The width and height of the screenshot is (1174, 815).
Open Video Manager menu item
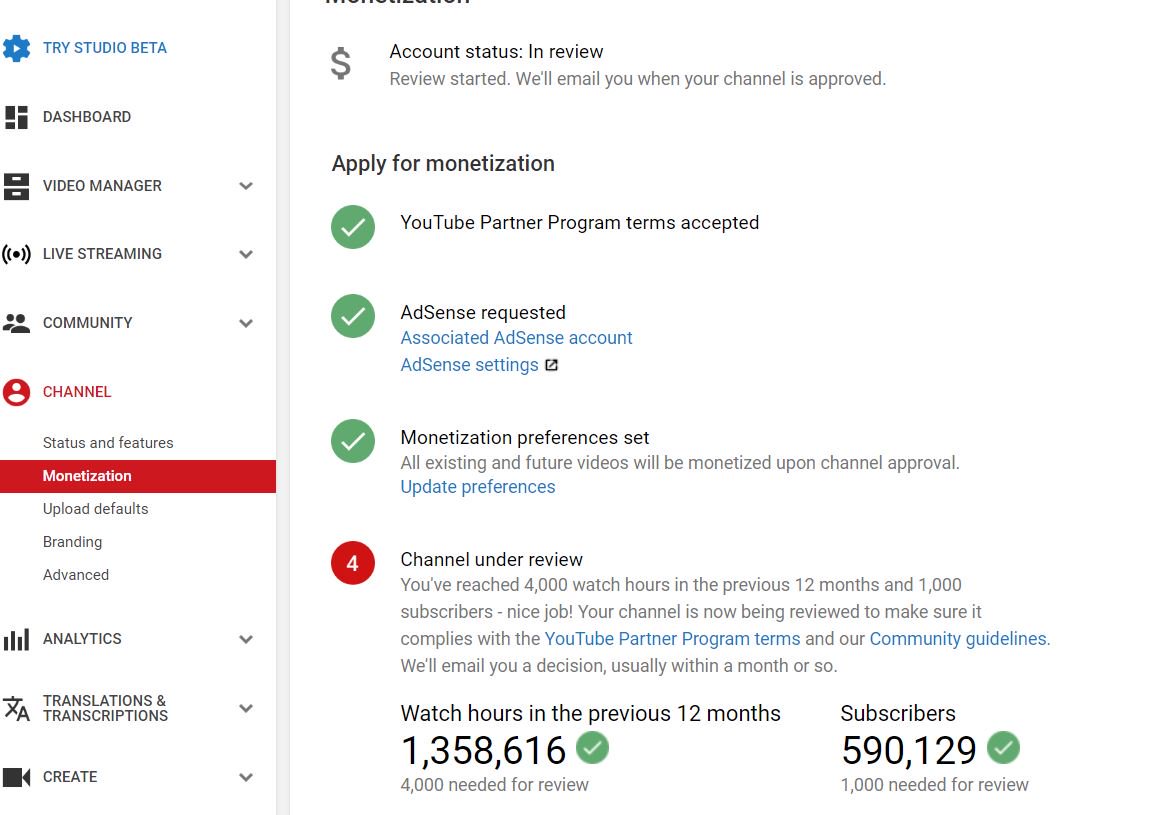pos(102,186)
